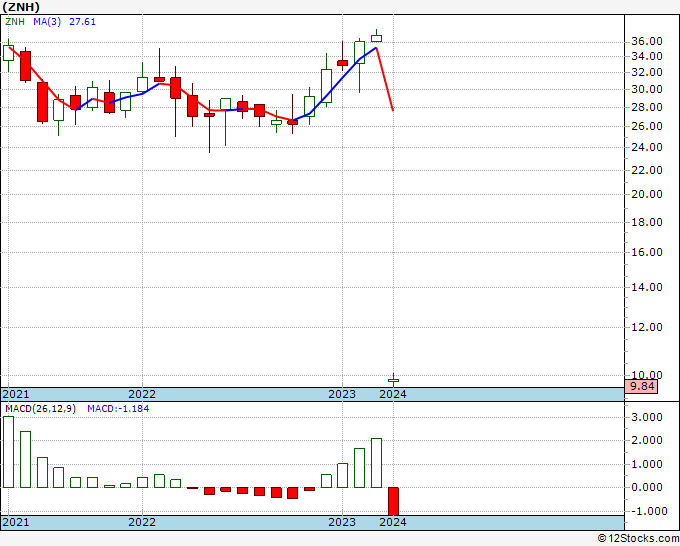This screenshot has height=546, width=680.
Task: Select 2021 on the MACD time axis
Action: click(x=16, y=522)
